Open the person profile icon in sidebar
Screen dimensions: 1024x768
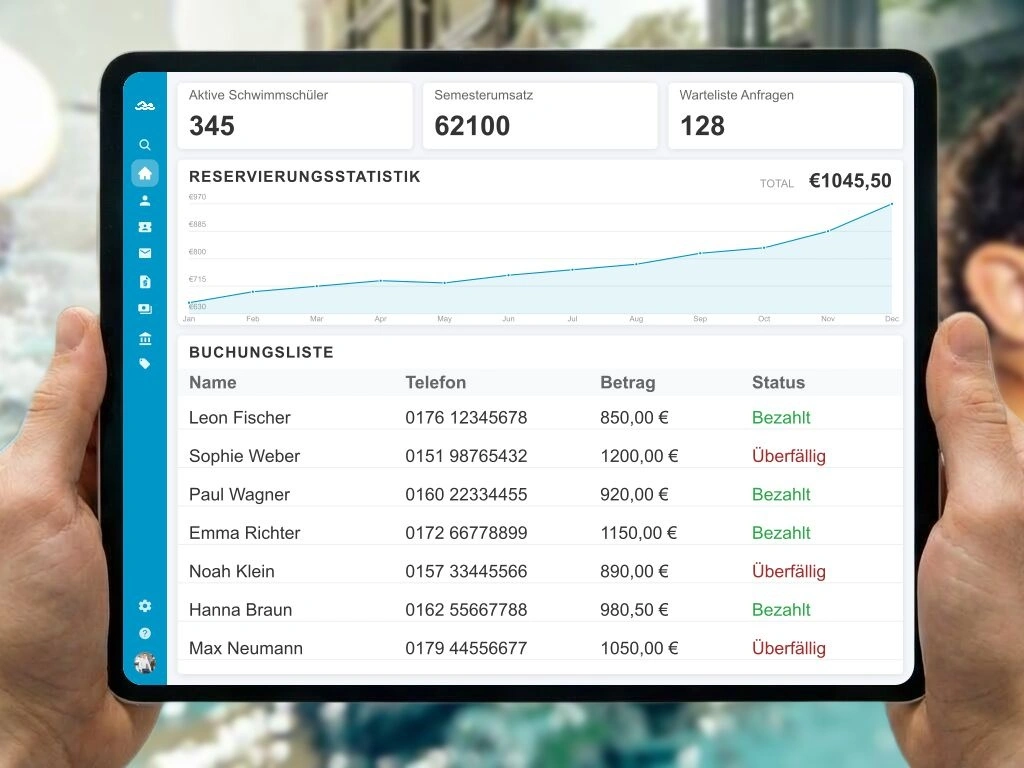click(x=145, y=200)
